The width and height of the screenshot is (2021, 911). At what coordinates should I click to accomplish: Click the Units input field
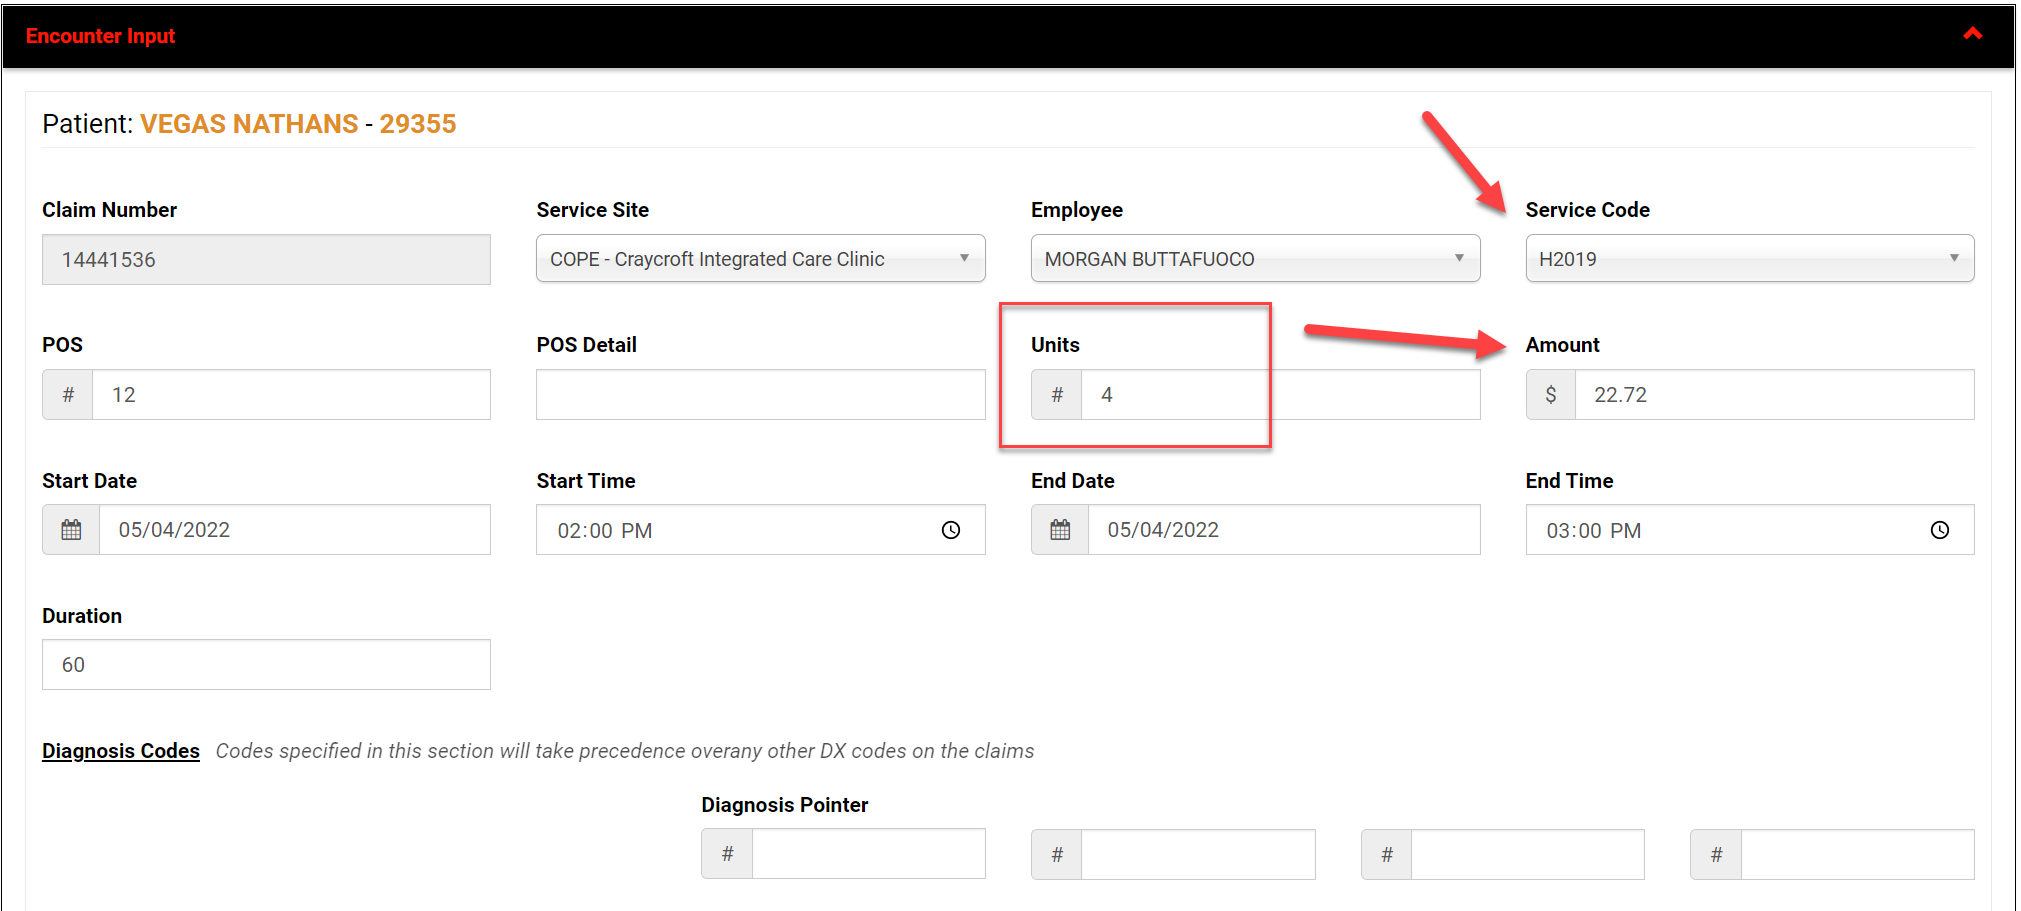(1280, 395)
